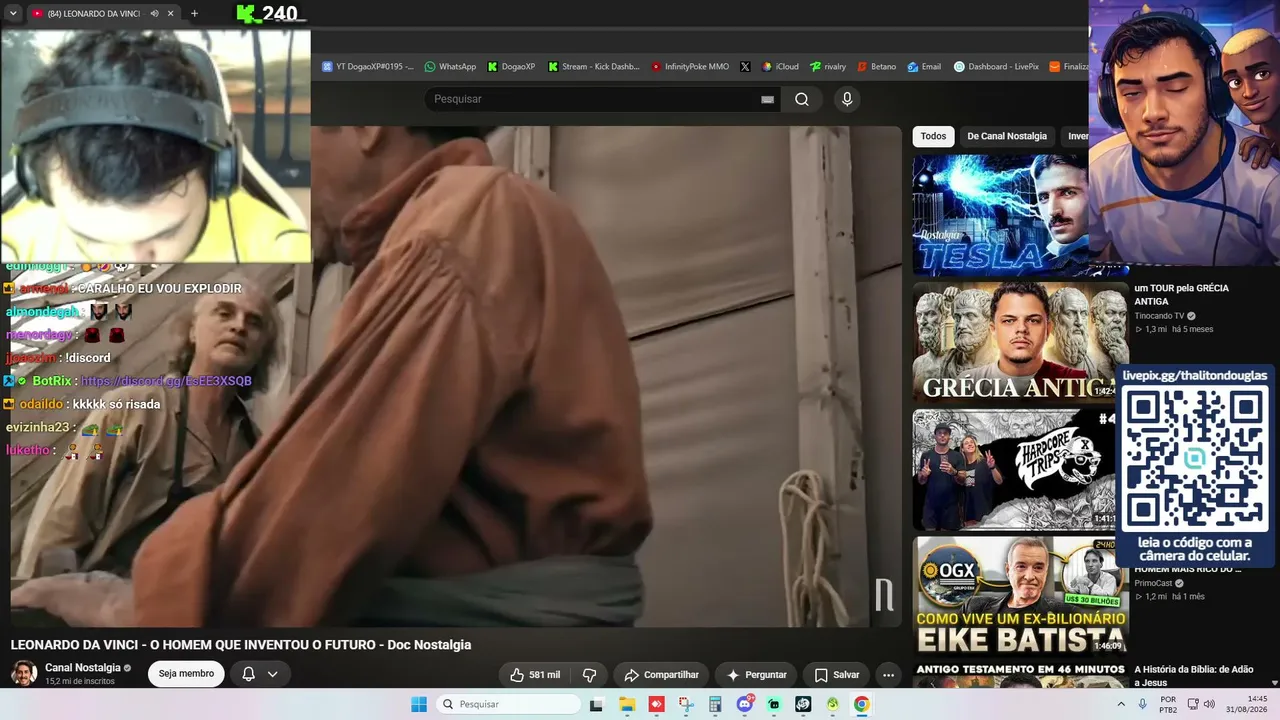This screenshot has width=1280, height=720.
Task: Open the WhatsApp bookmark
Action: (x=450, y=67)
